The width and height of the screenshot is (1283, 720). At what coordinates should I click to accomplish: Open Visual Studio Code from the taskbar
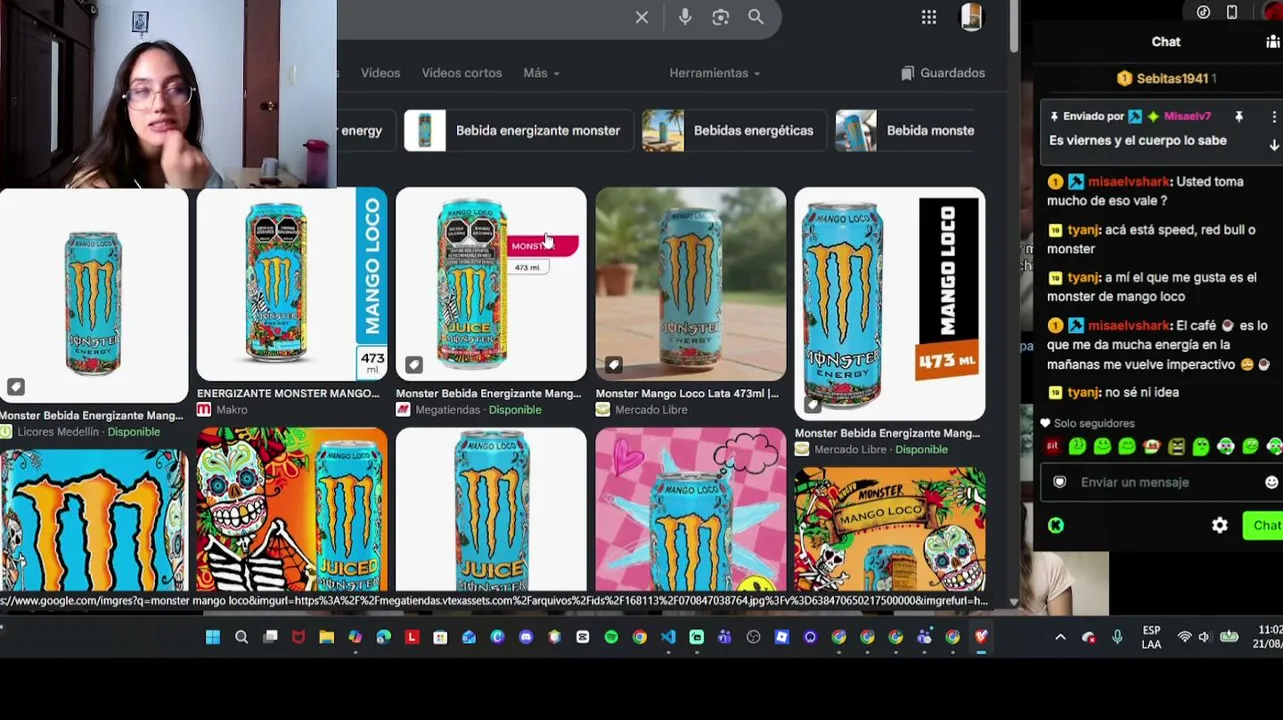pyautogui.click(x=668, y=637)
